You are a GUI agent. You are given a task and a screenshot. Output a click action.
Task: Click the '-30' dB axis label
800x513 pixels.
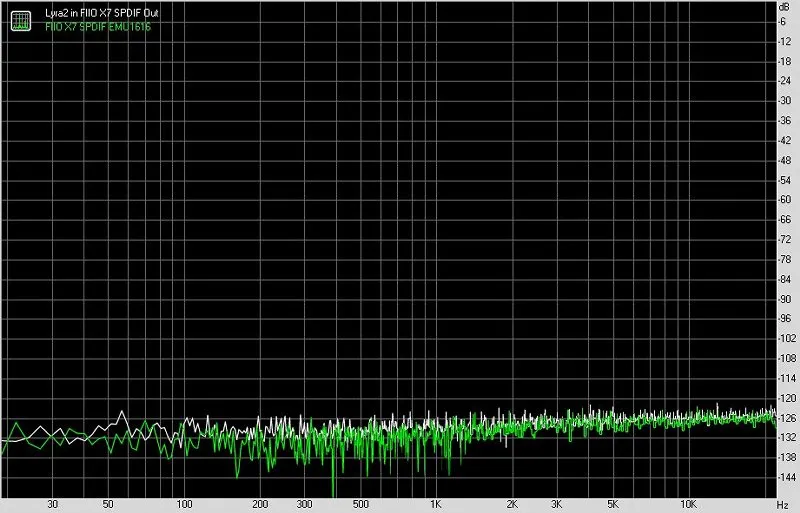point(785,101)
